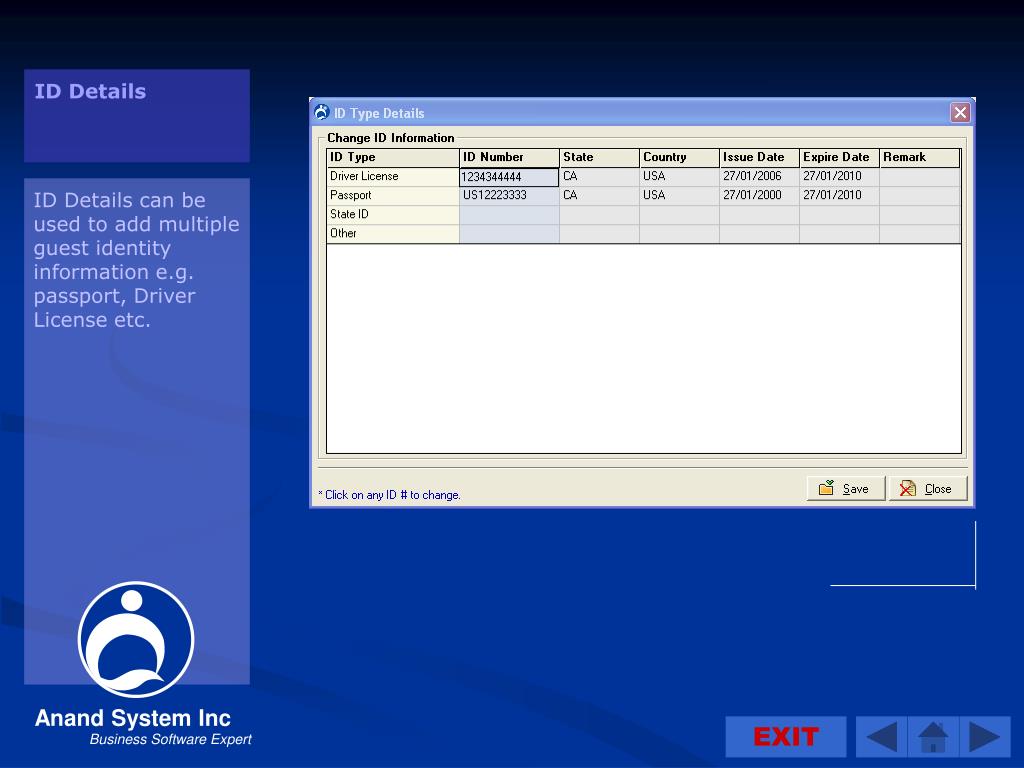Click Passport country USA cell
The image size is (1024, 768).
pos(679,195)
